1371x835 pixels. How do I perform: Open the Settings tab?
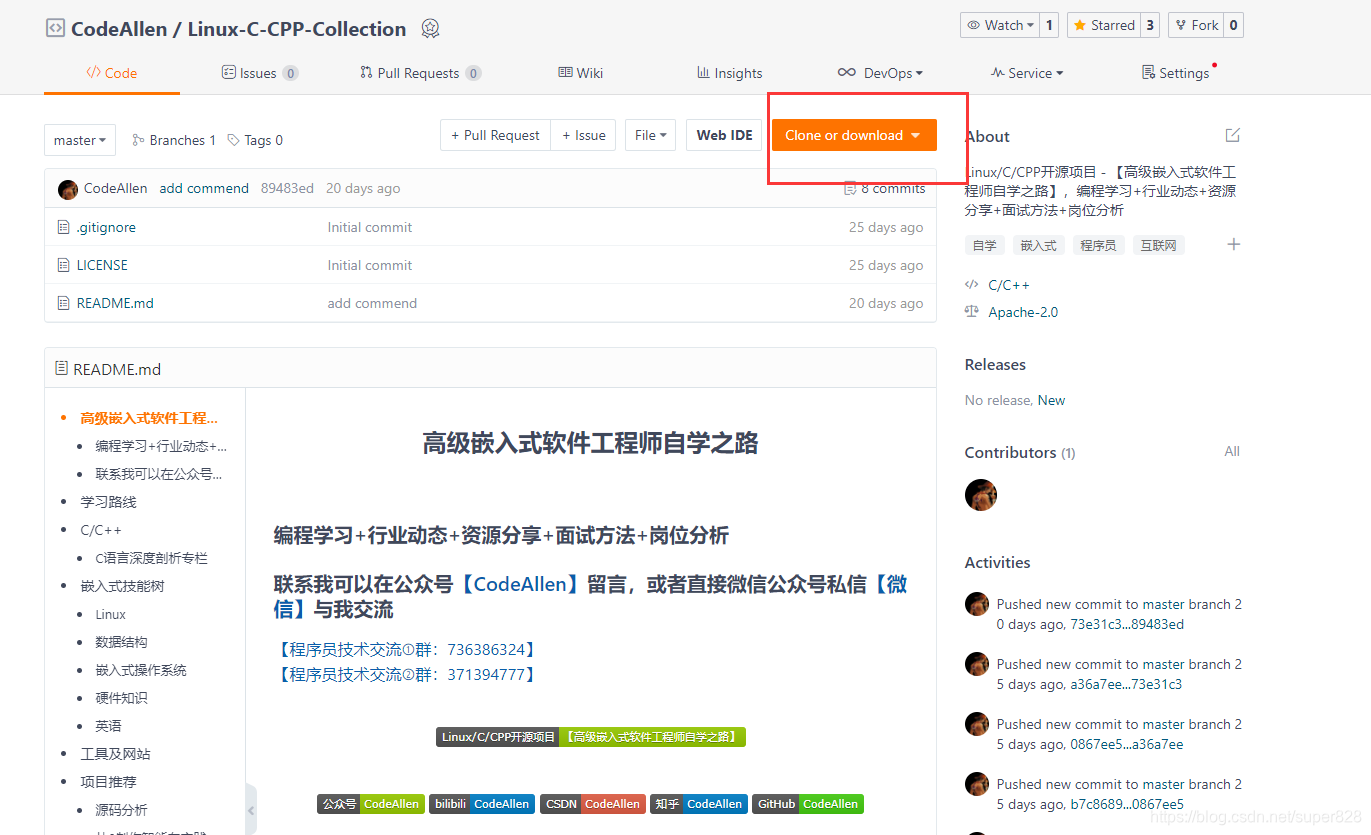pos(1176,73)
